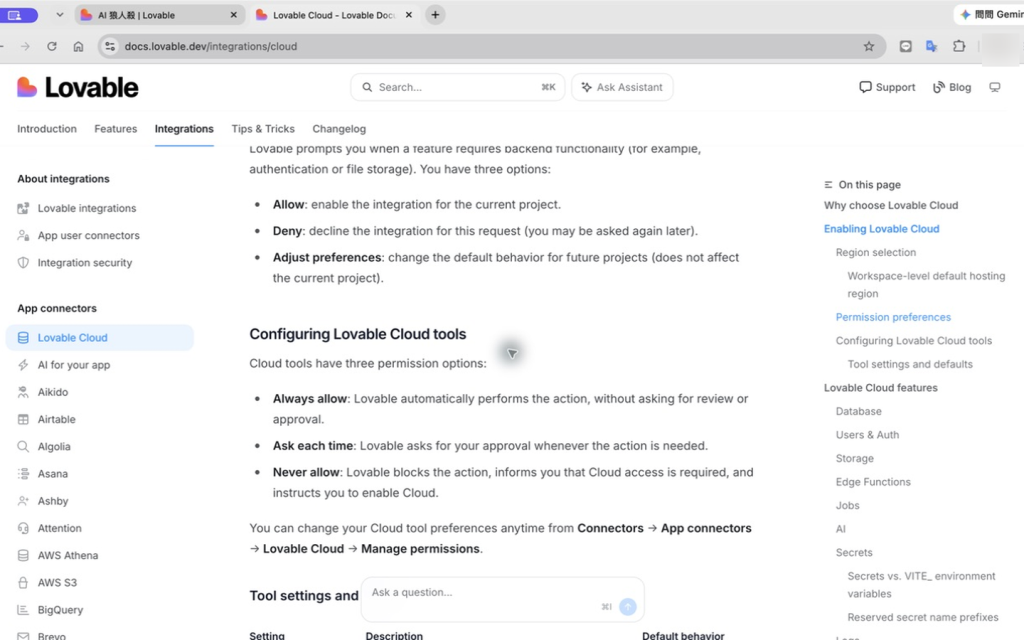This screenshot has width=1024, height=640.
Task: Click the Asana sidebar icon
Action: click(x=23, y=473)
